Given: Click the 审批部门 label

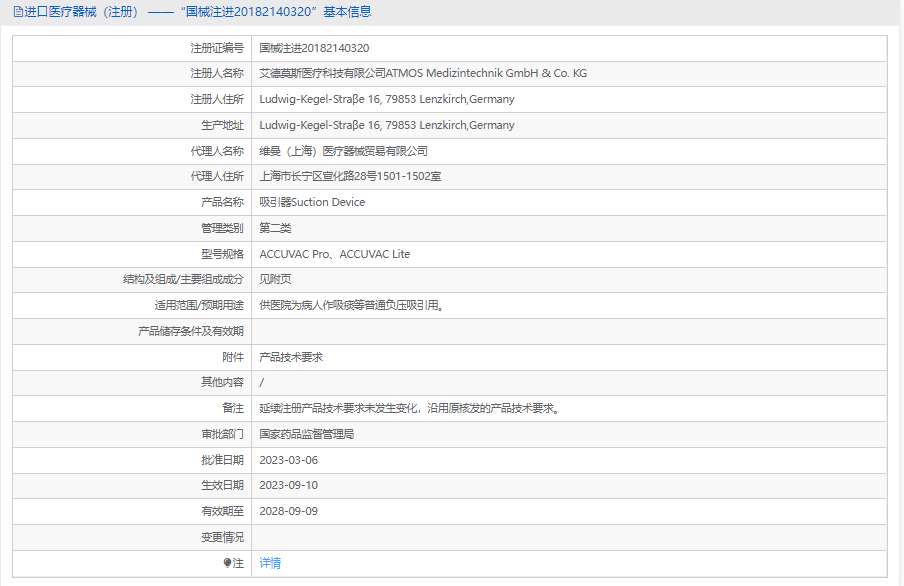Looking at the screenshot, I should pyautogui.click(x=222, y=434).
